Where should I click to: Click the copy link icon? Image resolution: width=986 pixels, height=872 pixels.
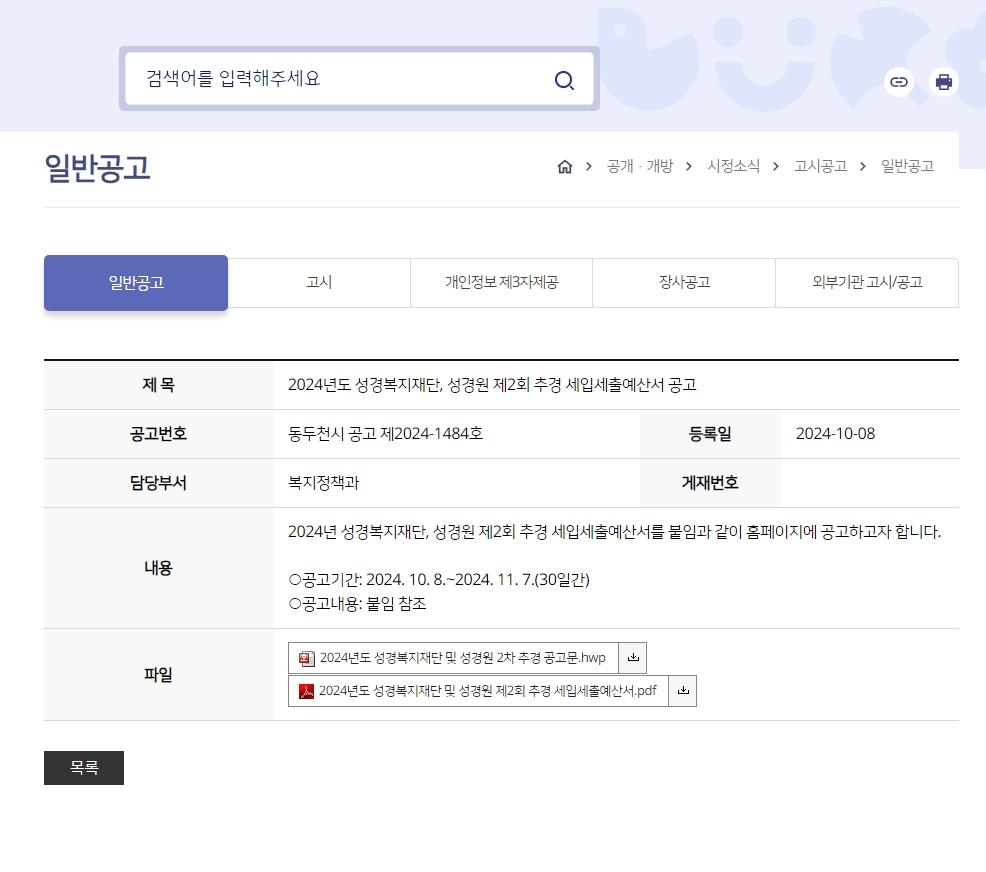tap(899, 82)
